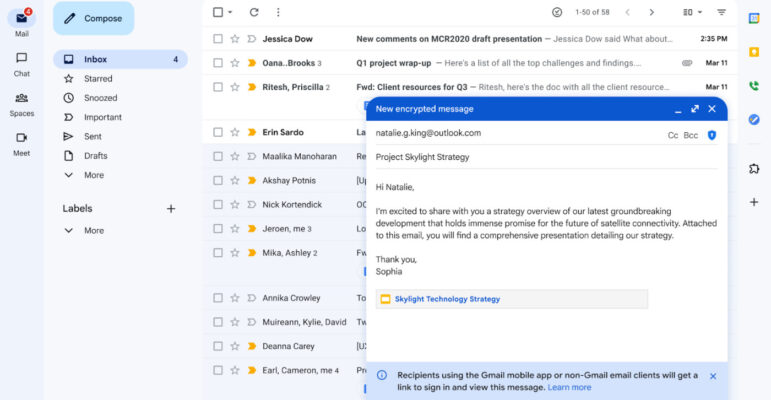The height and width of the screenshot is (400, 771).
Task: Click the Compose button
Action: [x=93, y=18]
